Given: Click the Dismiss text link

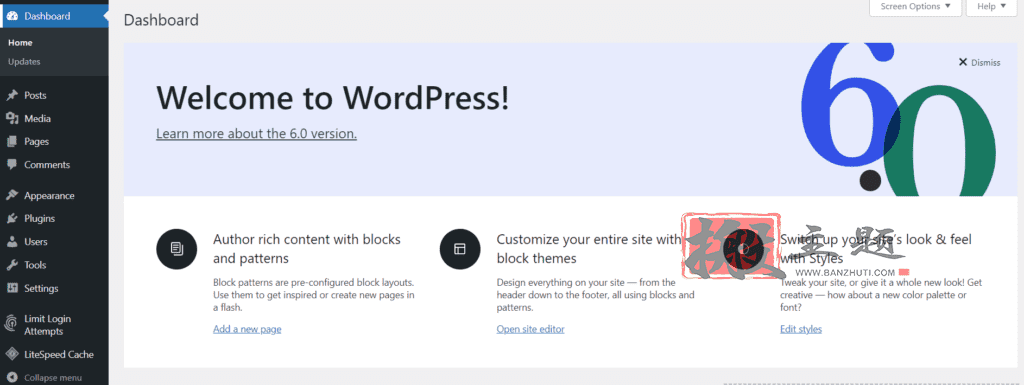Looking at the screenshot, I should tap(985, 63).
